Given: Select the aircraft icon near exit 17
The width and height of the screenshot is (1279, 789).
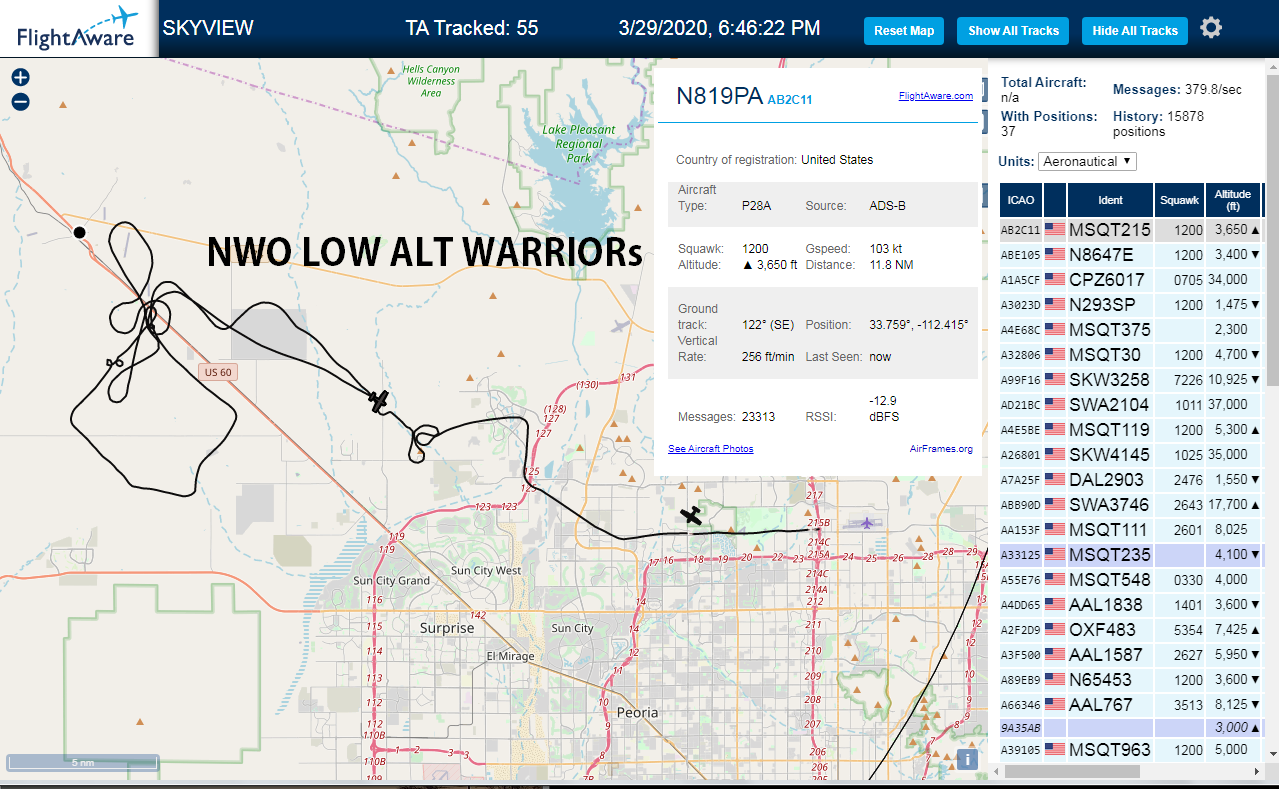Looking at the screenshot, I should (691, 515).
